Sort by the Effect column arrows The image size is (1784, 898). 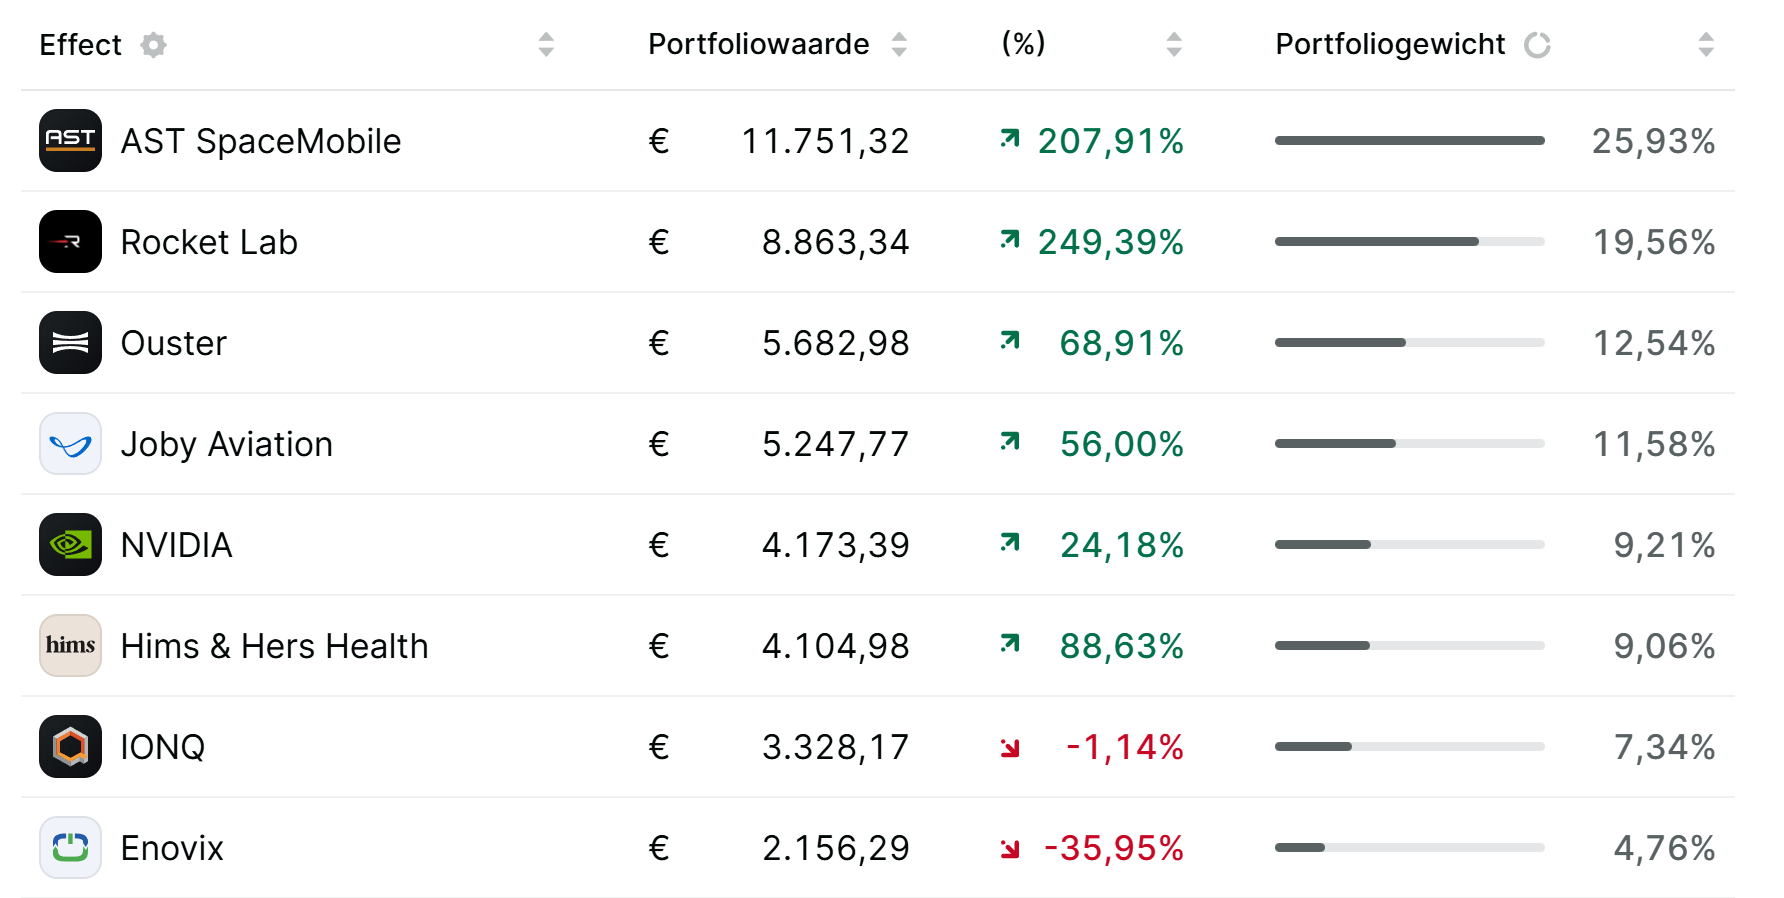pyautogui.click(x=546, y=45)
